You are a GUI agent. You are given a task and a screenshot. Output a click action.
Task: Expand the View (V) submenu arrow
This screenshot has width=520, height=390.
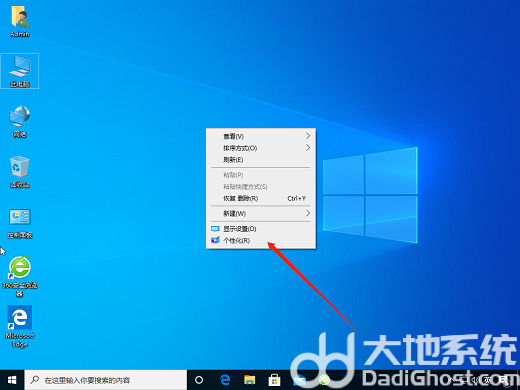tap(308, 136)
